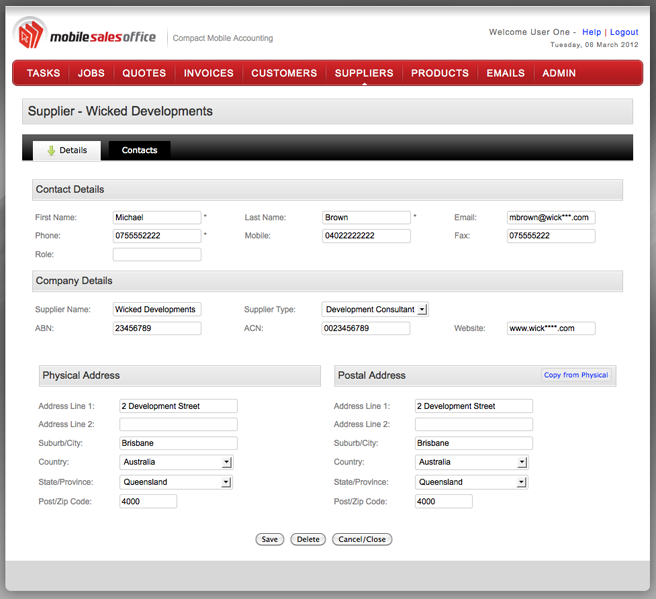Open the CUSTOMERS menu
Screen dimensions: 656x599
284,73
